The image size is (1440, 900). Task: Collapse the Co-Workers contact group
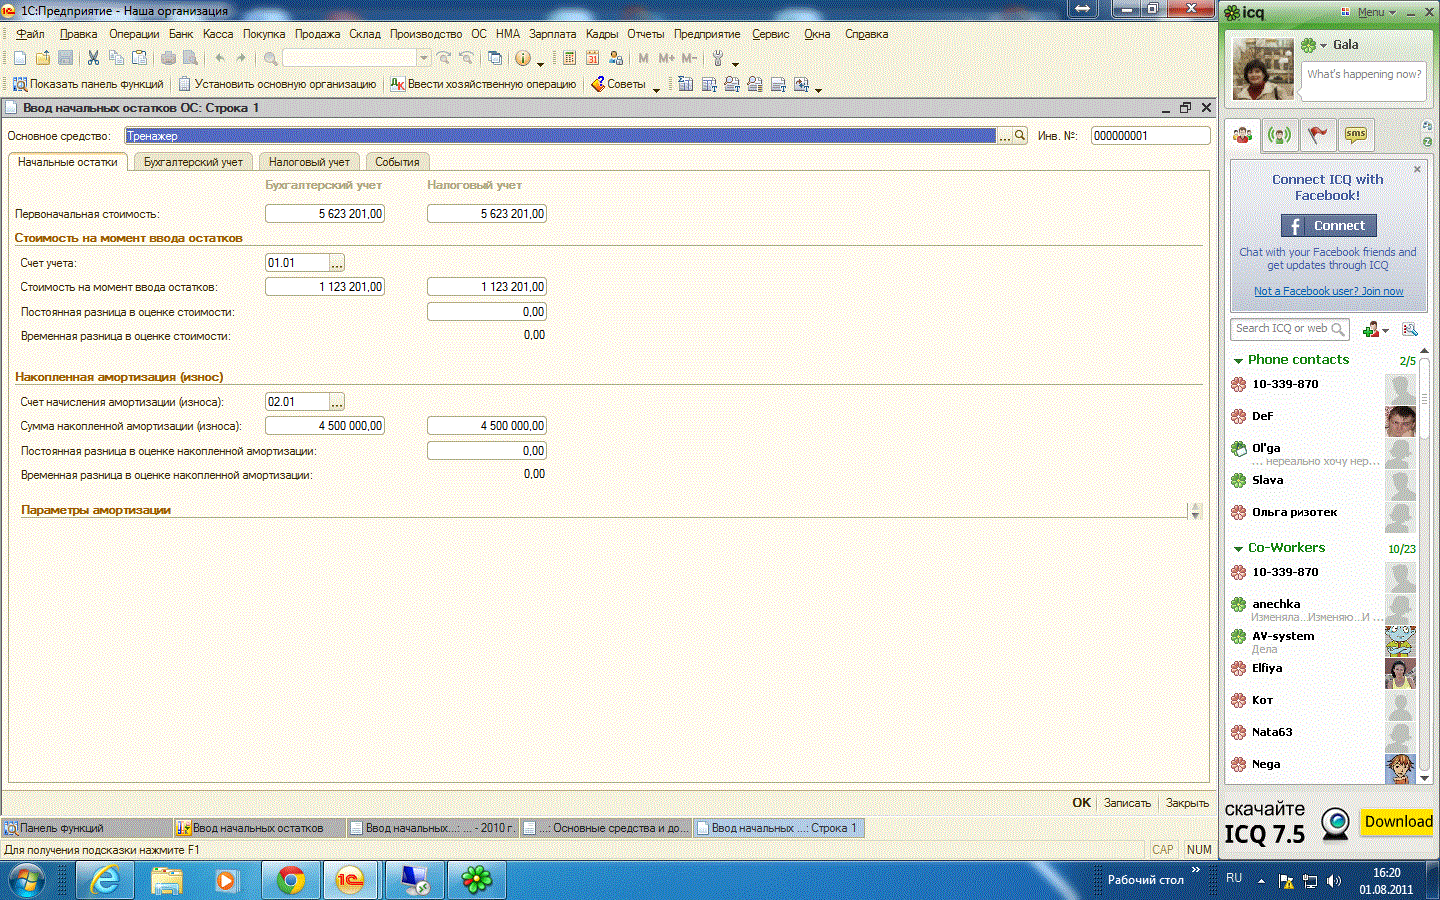(x=1238, y=548)
